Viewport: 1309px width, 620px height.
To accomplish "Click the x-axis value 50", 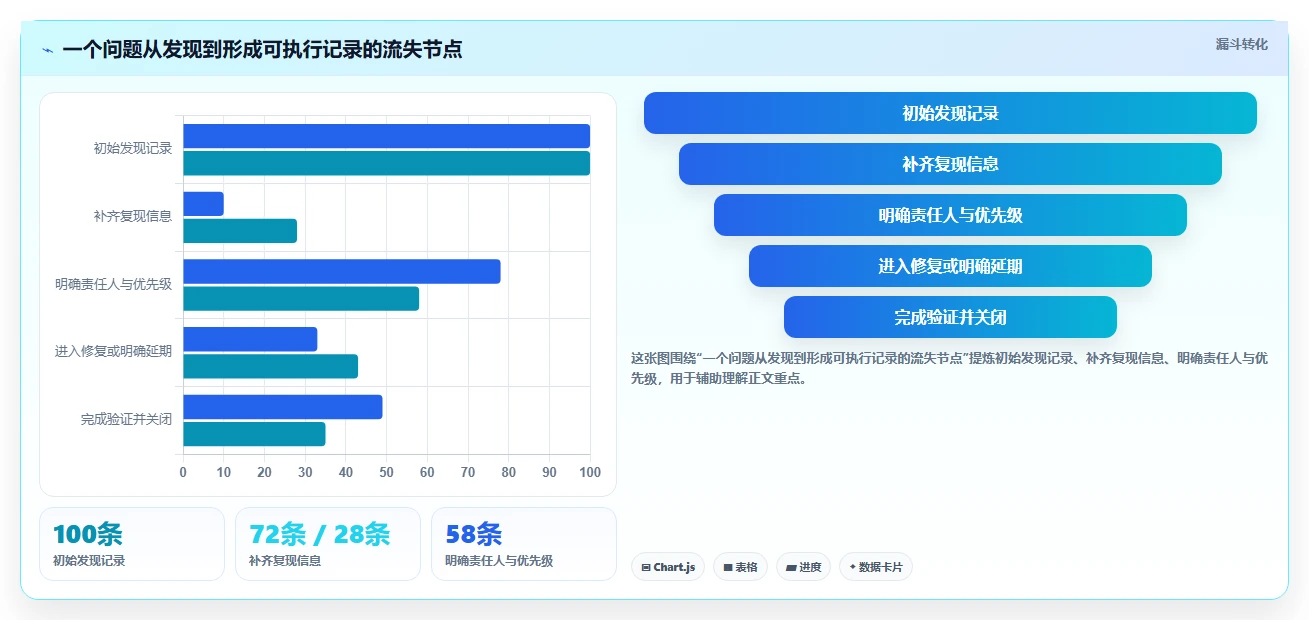I will (x=386, y=472).
